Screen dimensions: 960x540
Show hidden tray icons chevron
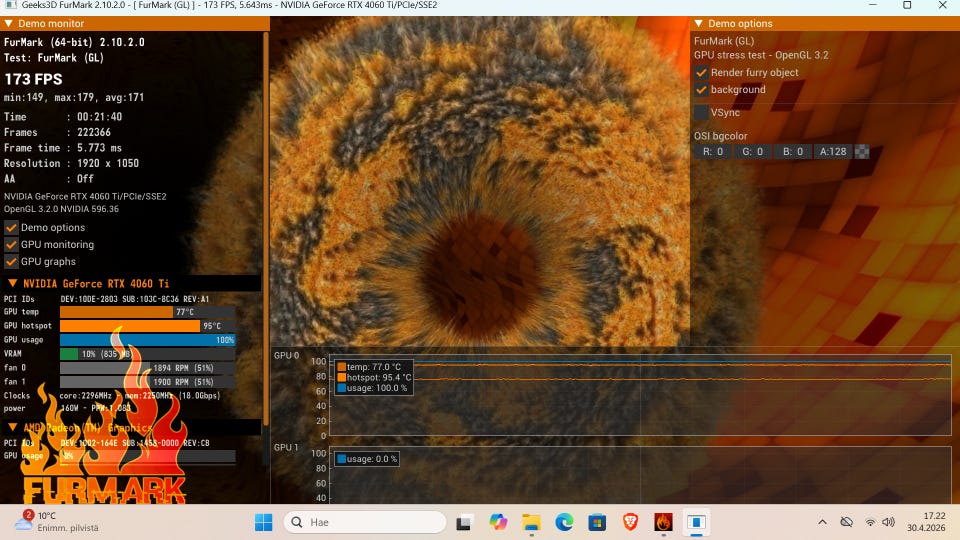click(x=822, y=522)
